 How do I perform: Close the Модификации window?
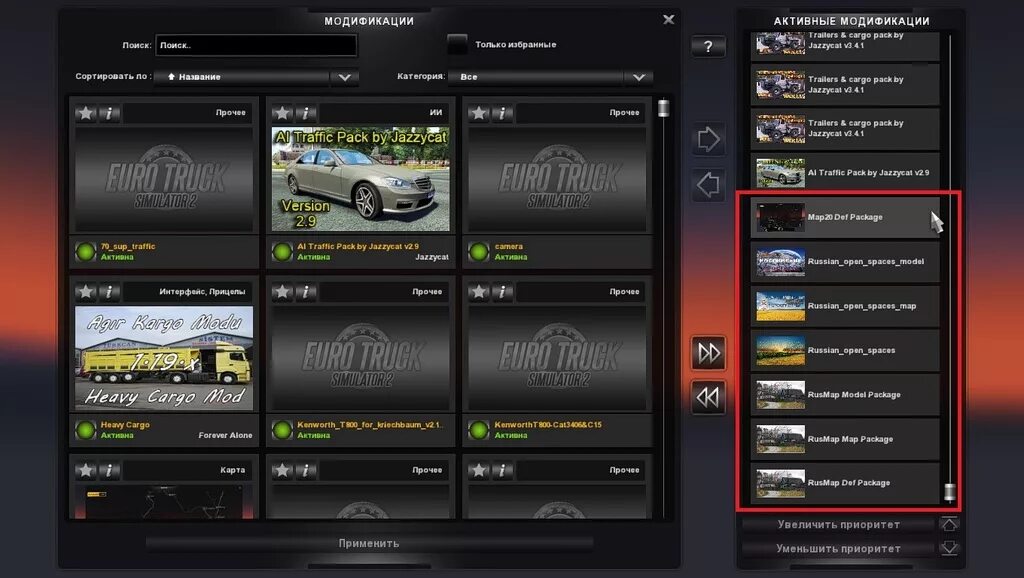click(668, 20)
